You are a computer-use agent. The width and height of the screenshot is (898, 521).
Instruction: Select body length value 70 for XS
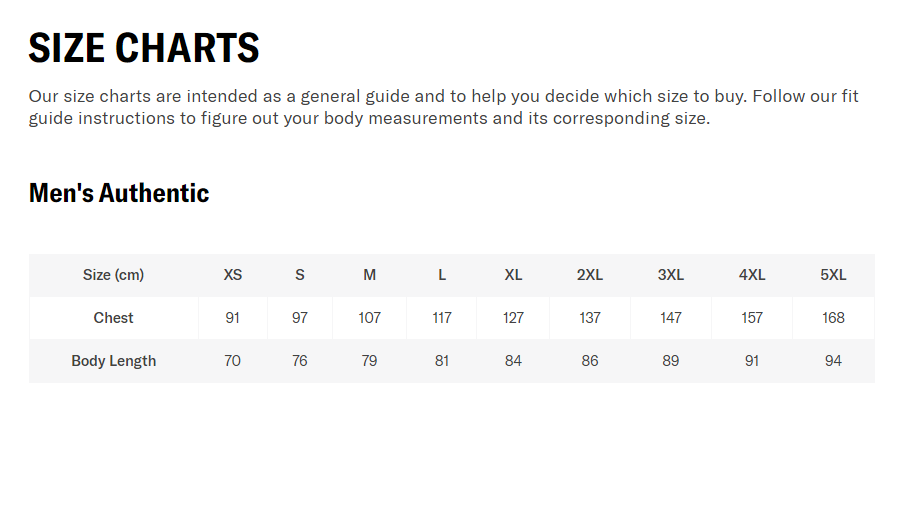[x=233, y=361]
